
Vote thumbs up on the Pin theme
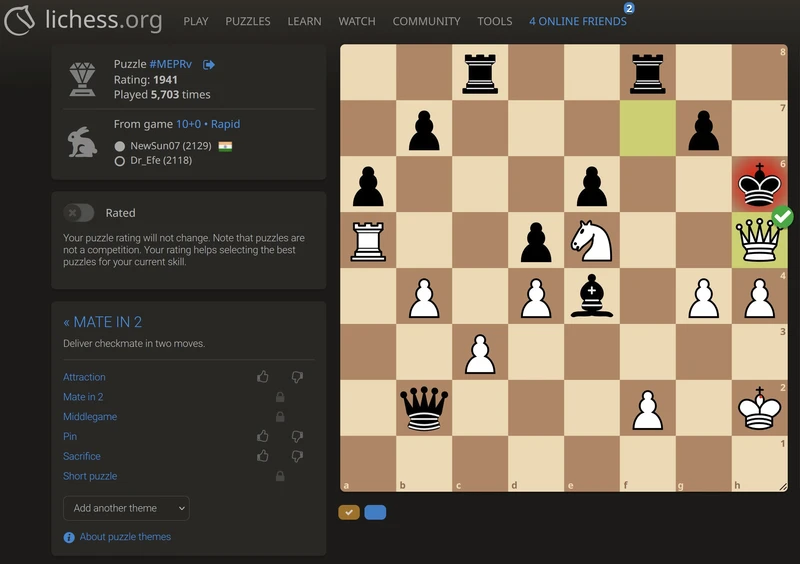[263, 437]
